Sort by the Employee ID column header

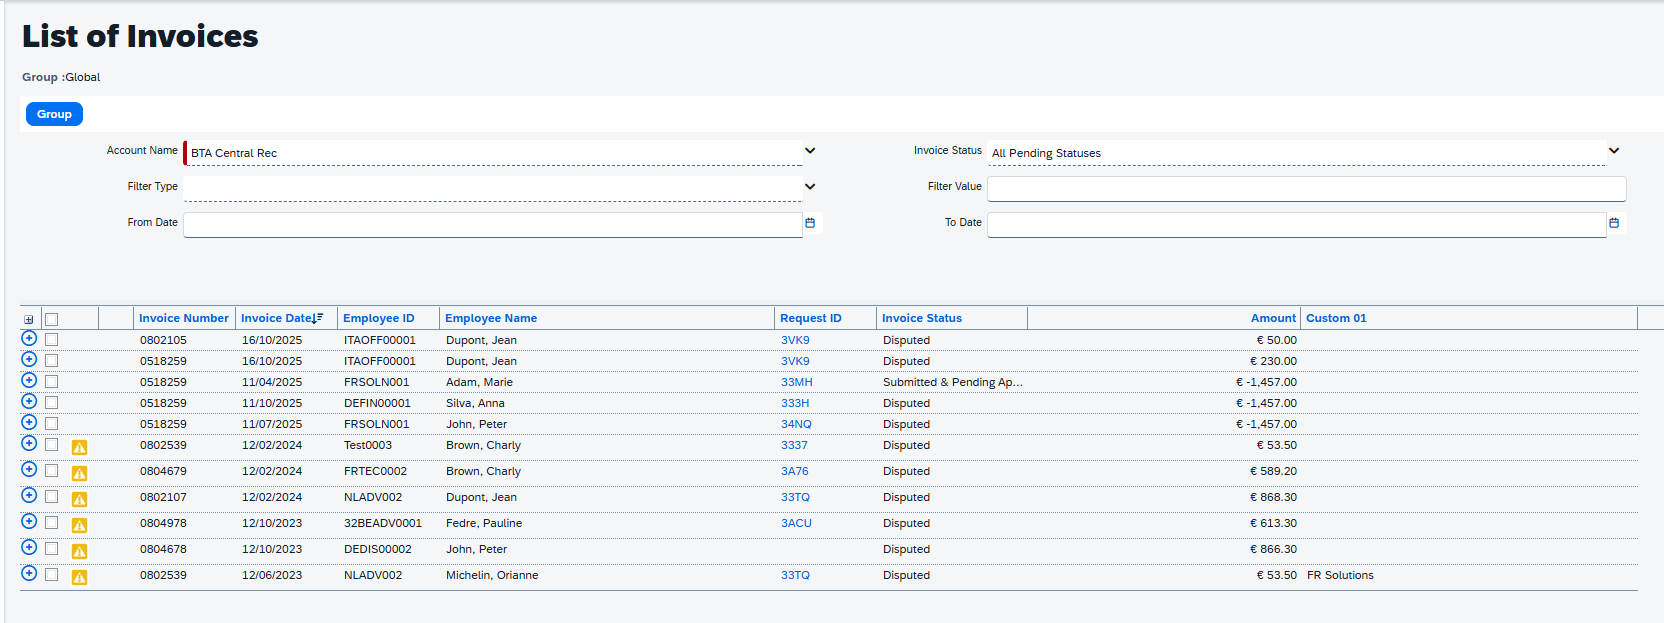click(378, 318)
